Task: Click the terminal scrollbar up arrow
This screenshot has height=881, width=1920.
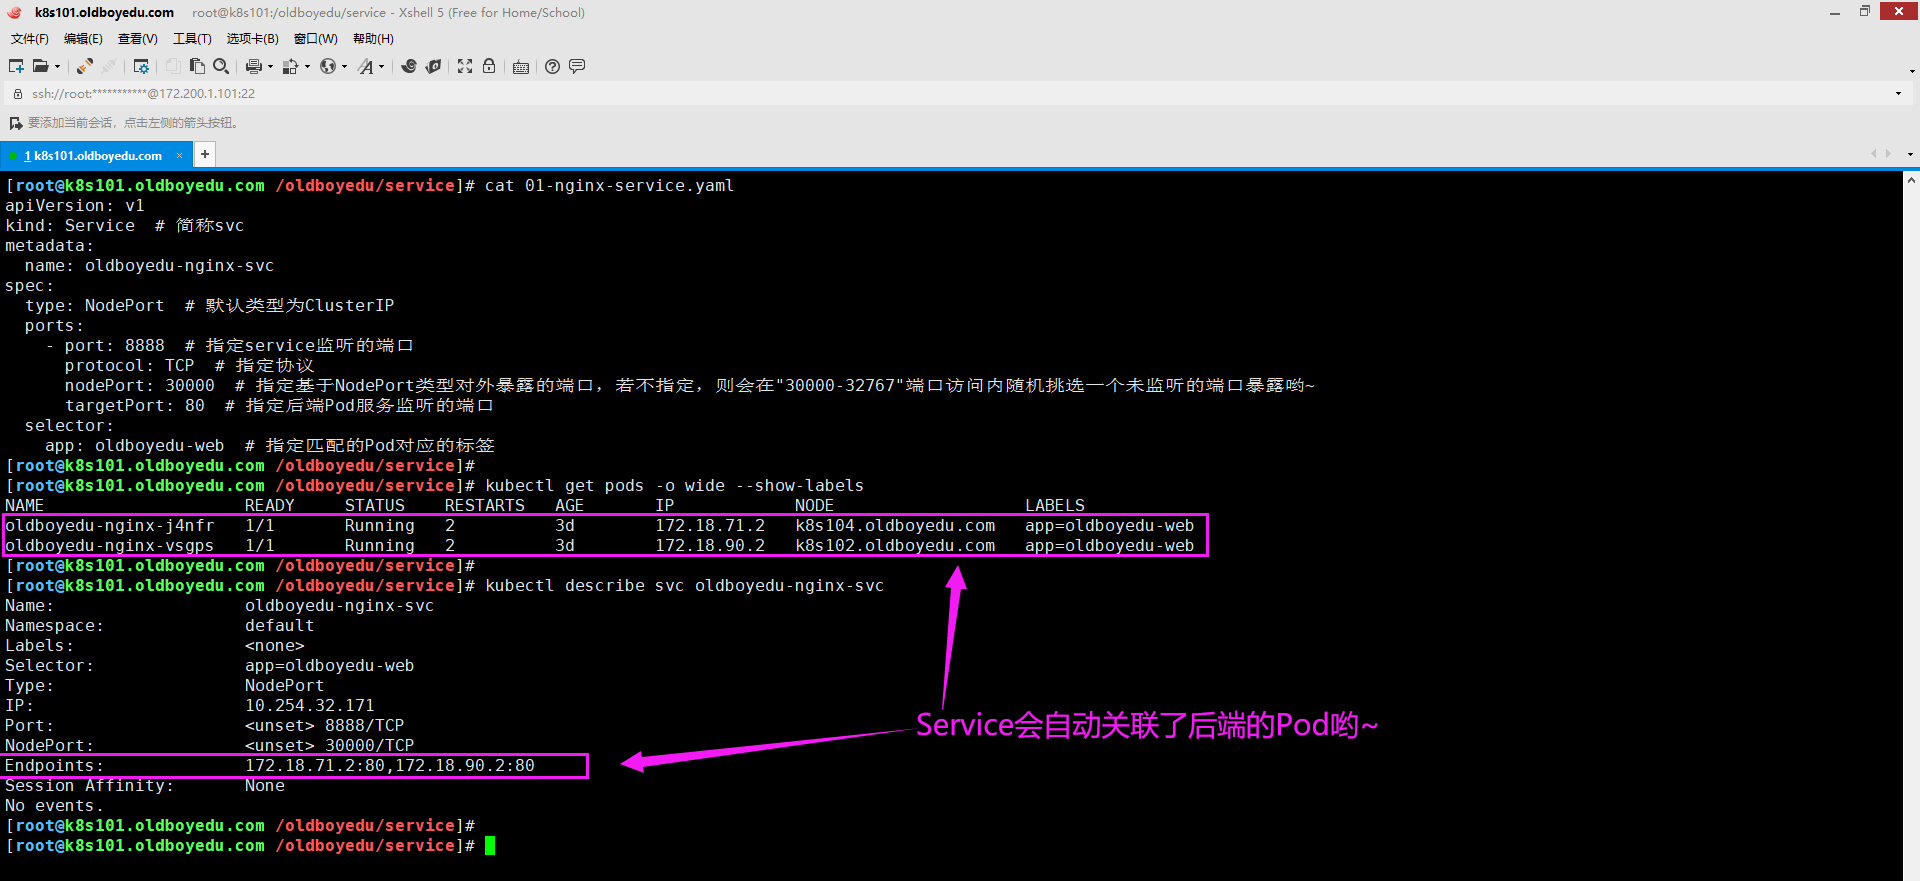Action: point(1911,180)
